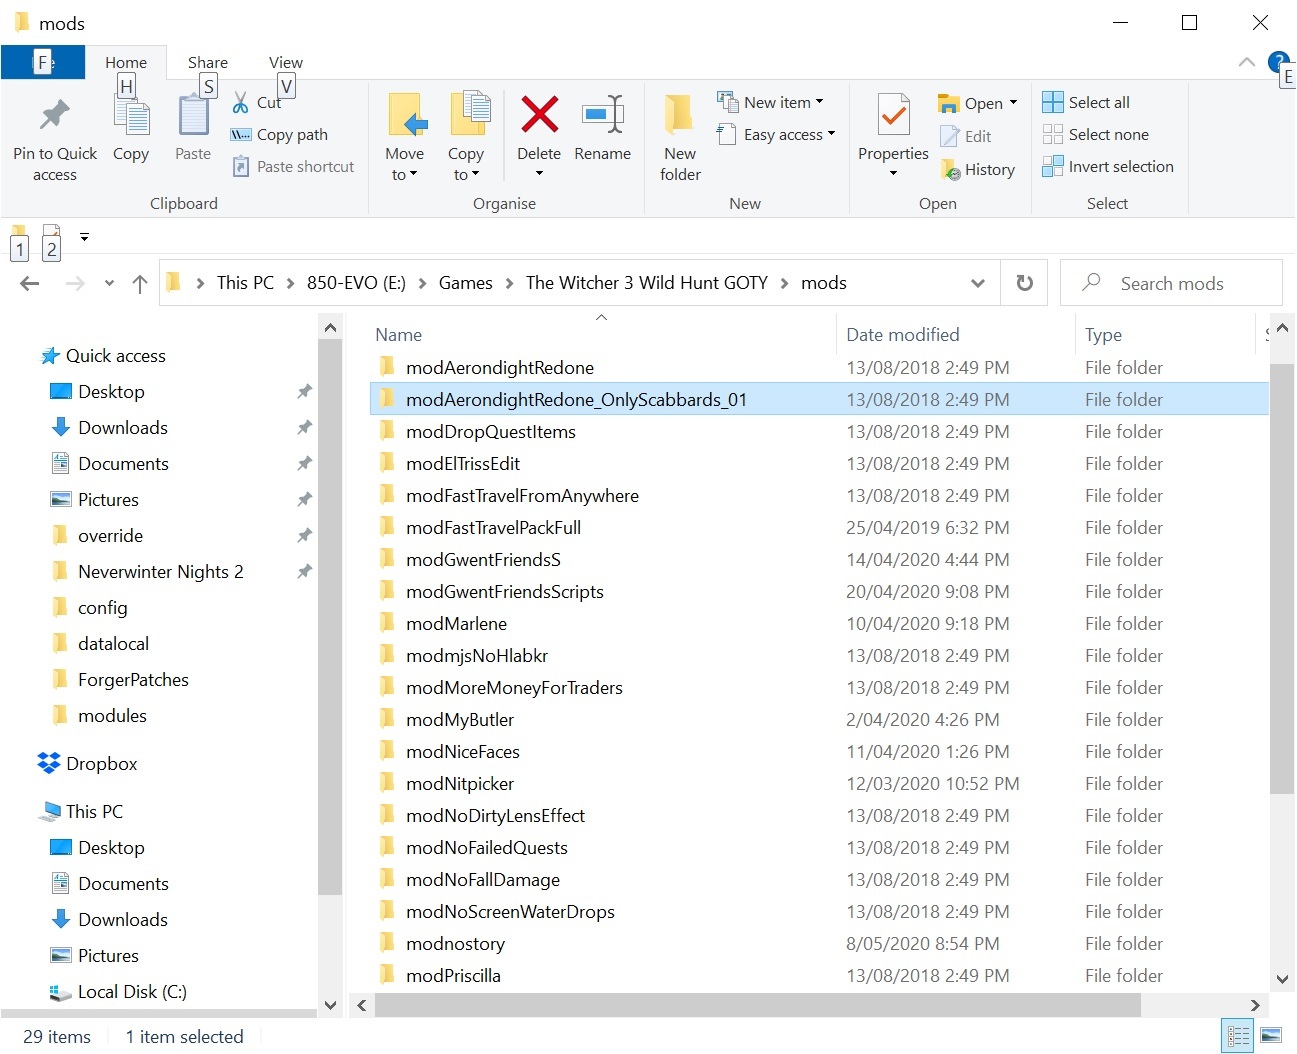1297x1054 pixels.
Task: Switch to Large icons view in status bar
Action: coord(1272,1035)
